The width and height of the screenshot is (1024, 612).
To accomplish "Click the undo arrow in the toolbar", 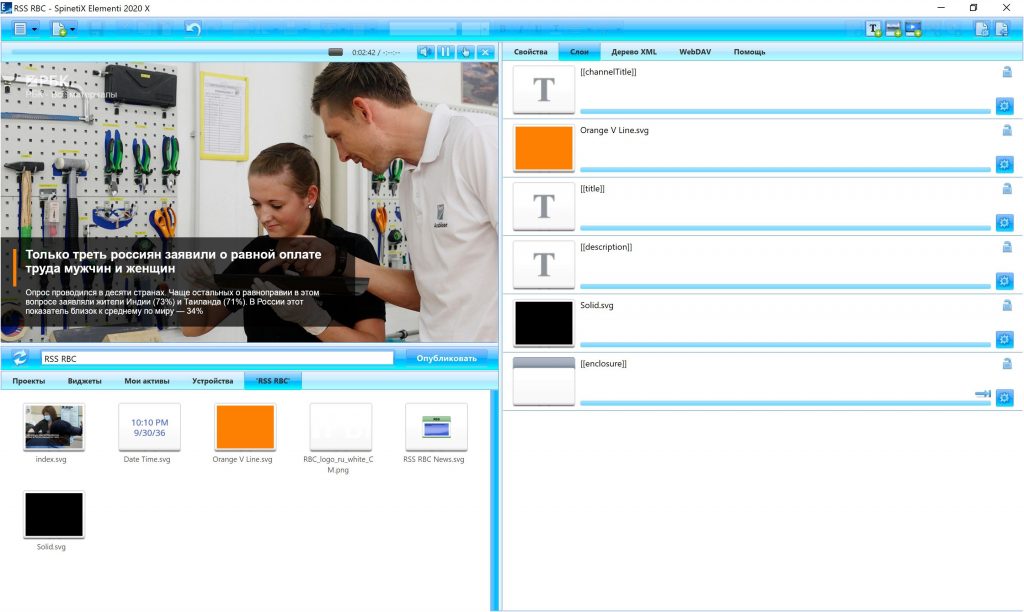I will (x=193, y=29).
